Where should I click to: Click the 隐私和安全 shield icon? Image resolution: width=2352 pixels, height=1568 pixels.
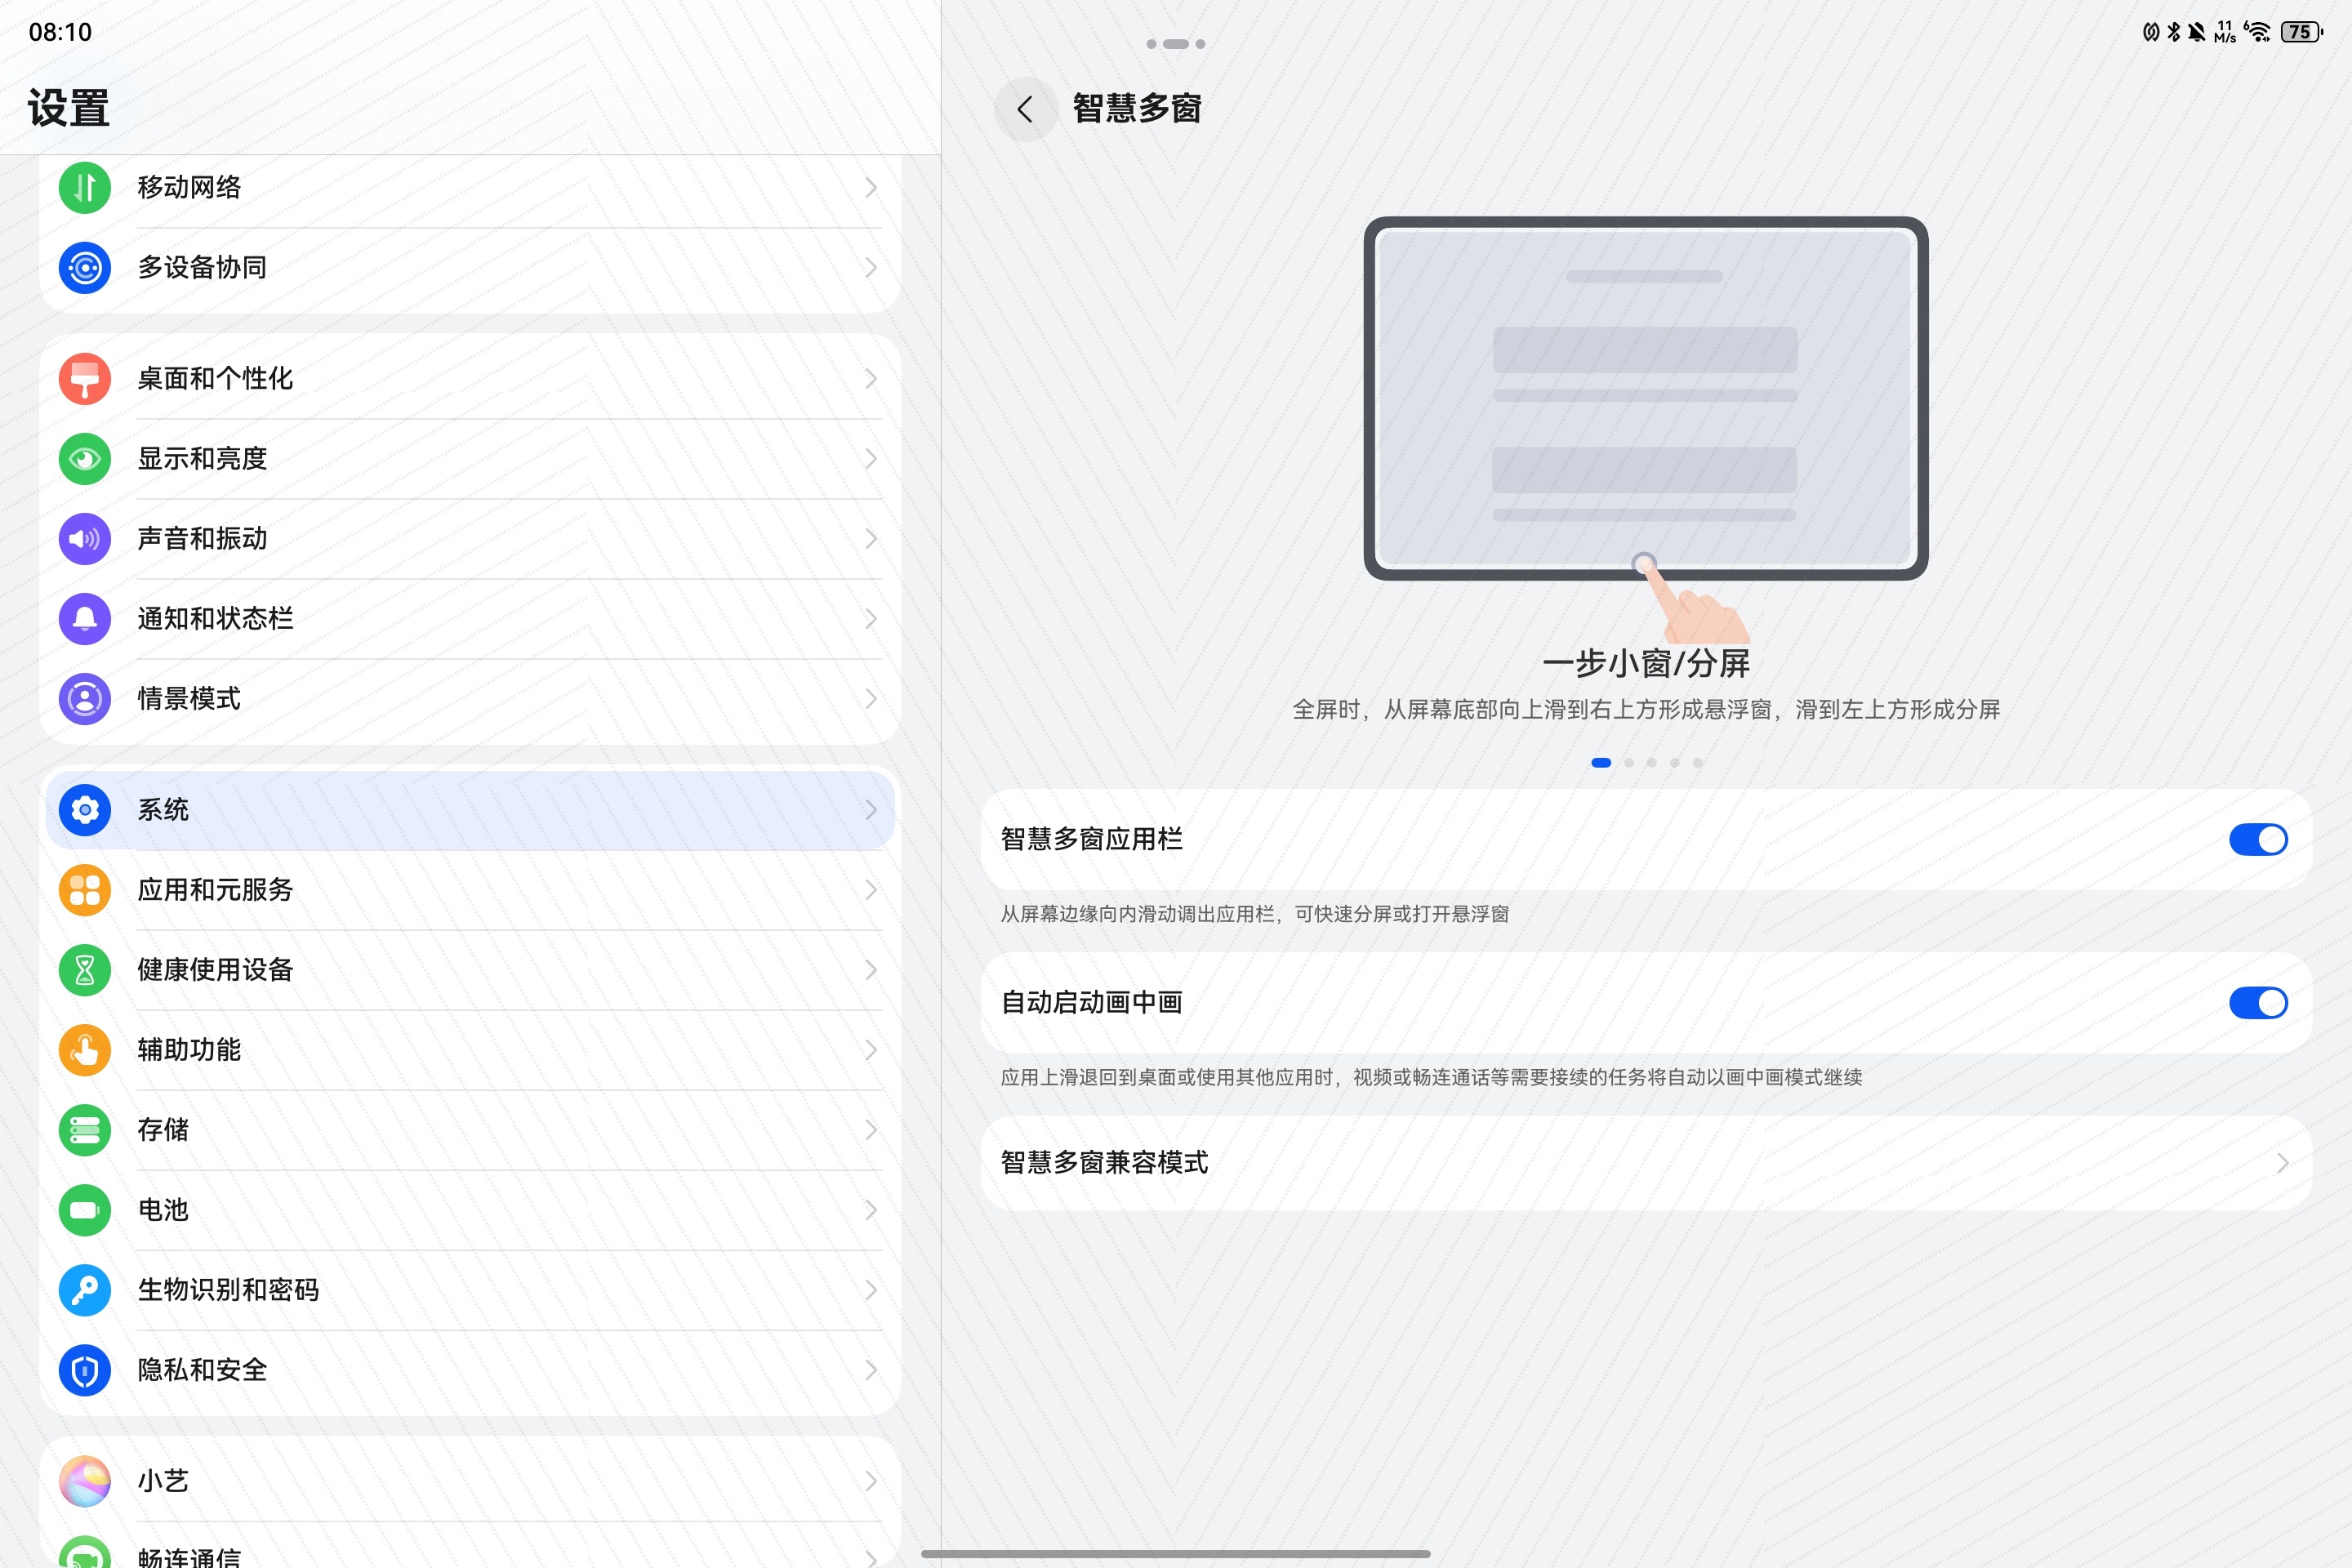coord(85,1369)
